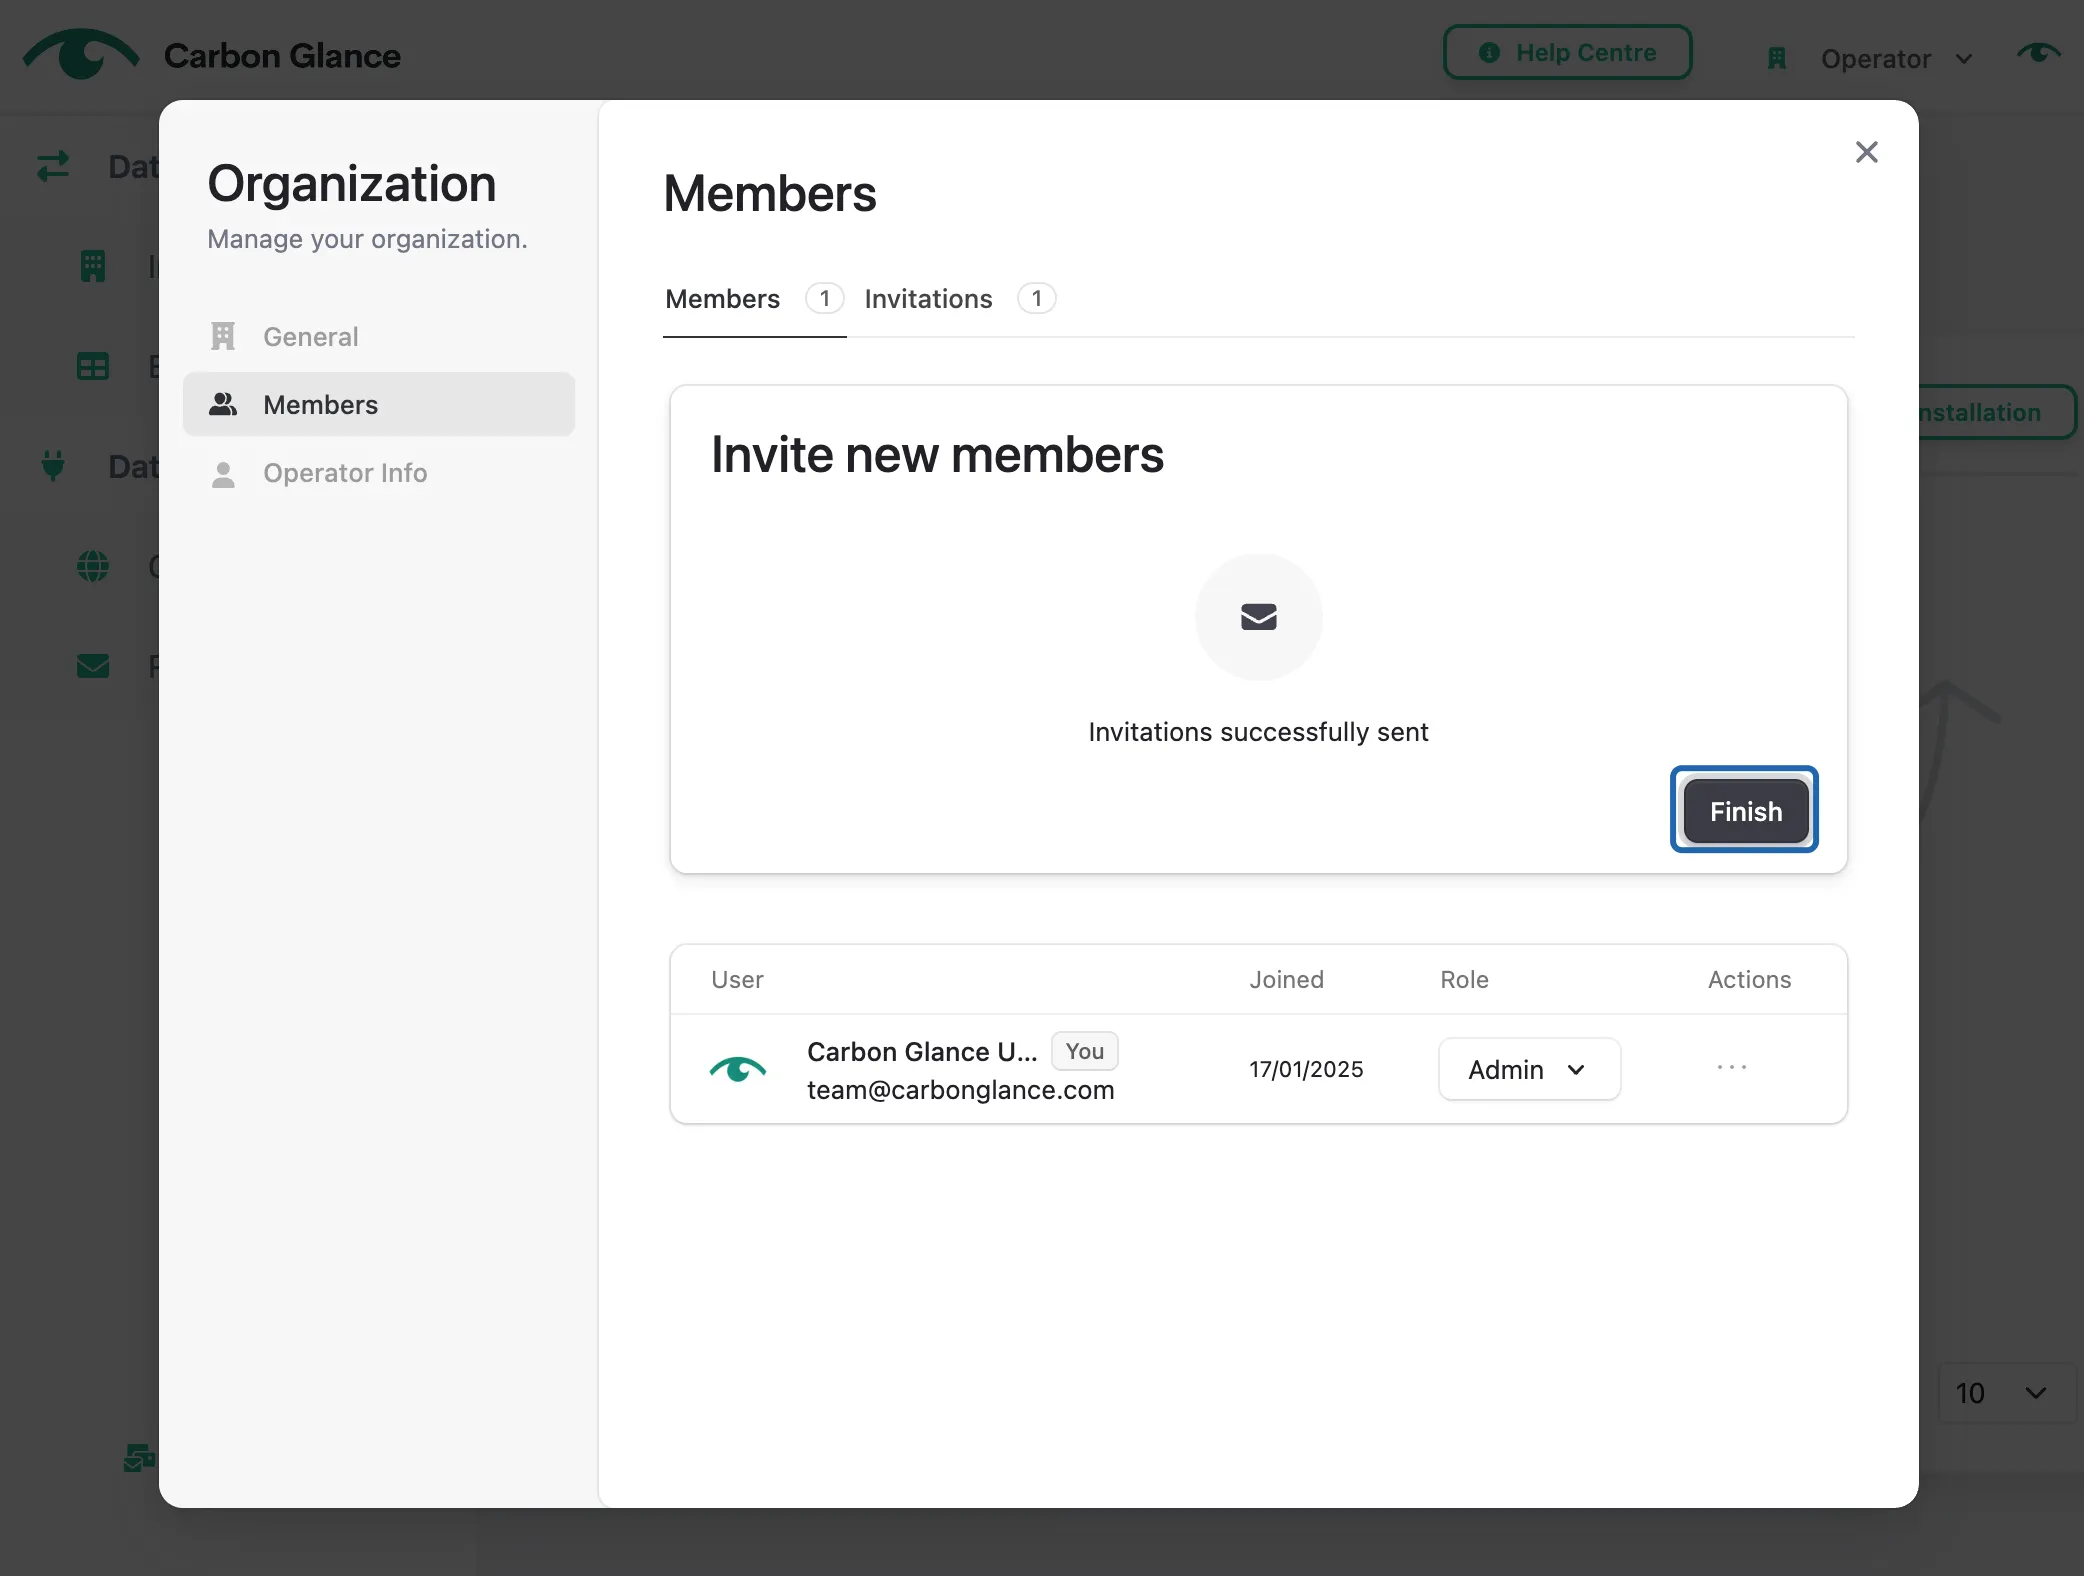Screen dimensions: 2084x1576
Task: Click the bottom-left sidebar icon
Action: 138,1458
